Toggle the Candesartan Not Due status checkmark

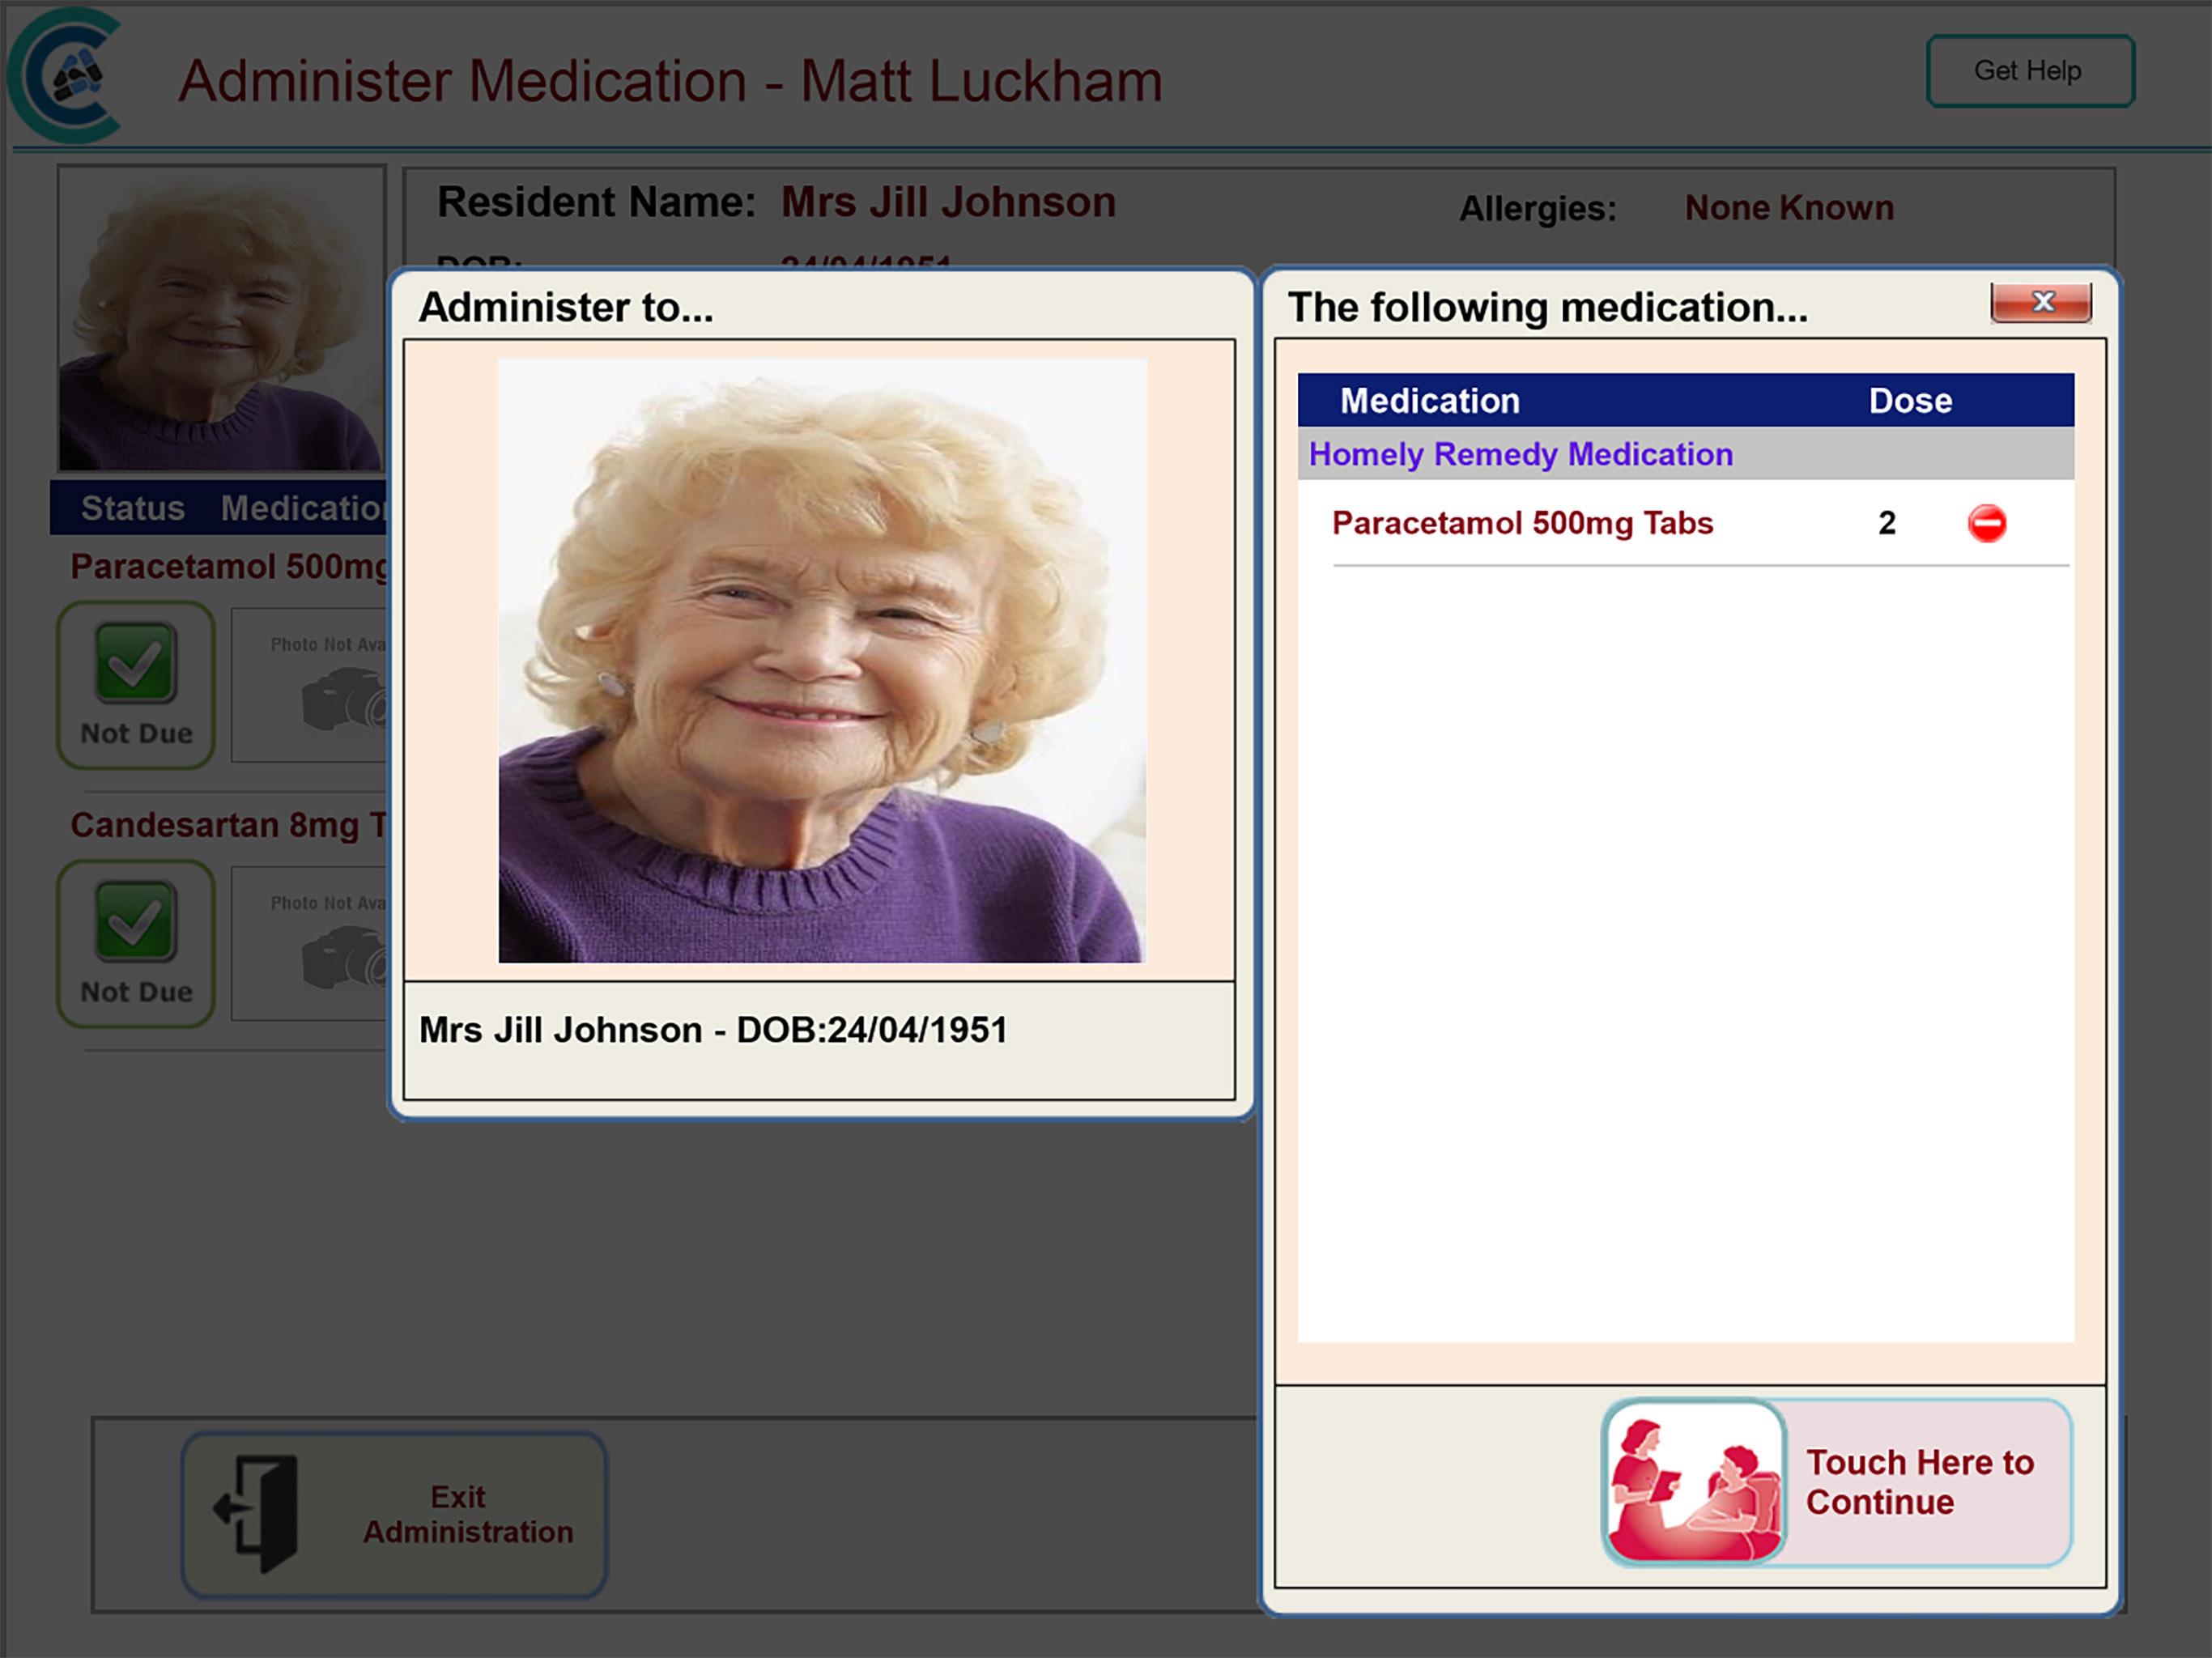136,922
